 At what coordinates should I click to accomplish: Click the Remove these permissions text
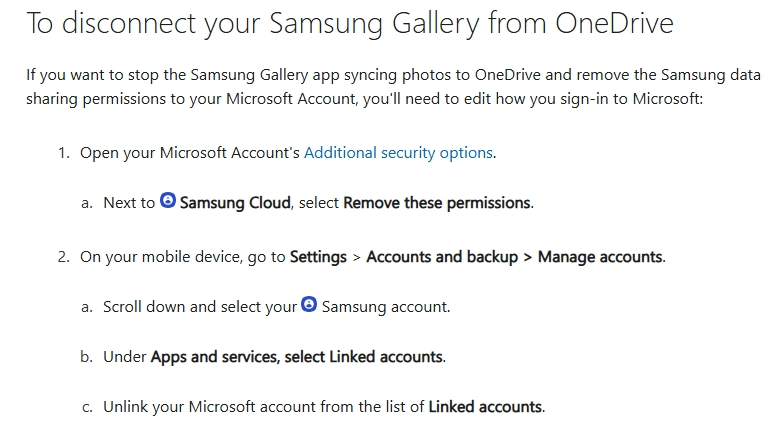(437, 203)
